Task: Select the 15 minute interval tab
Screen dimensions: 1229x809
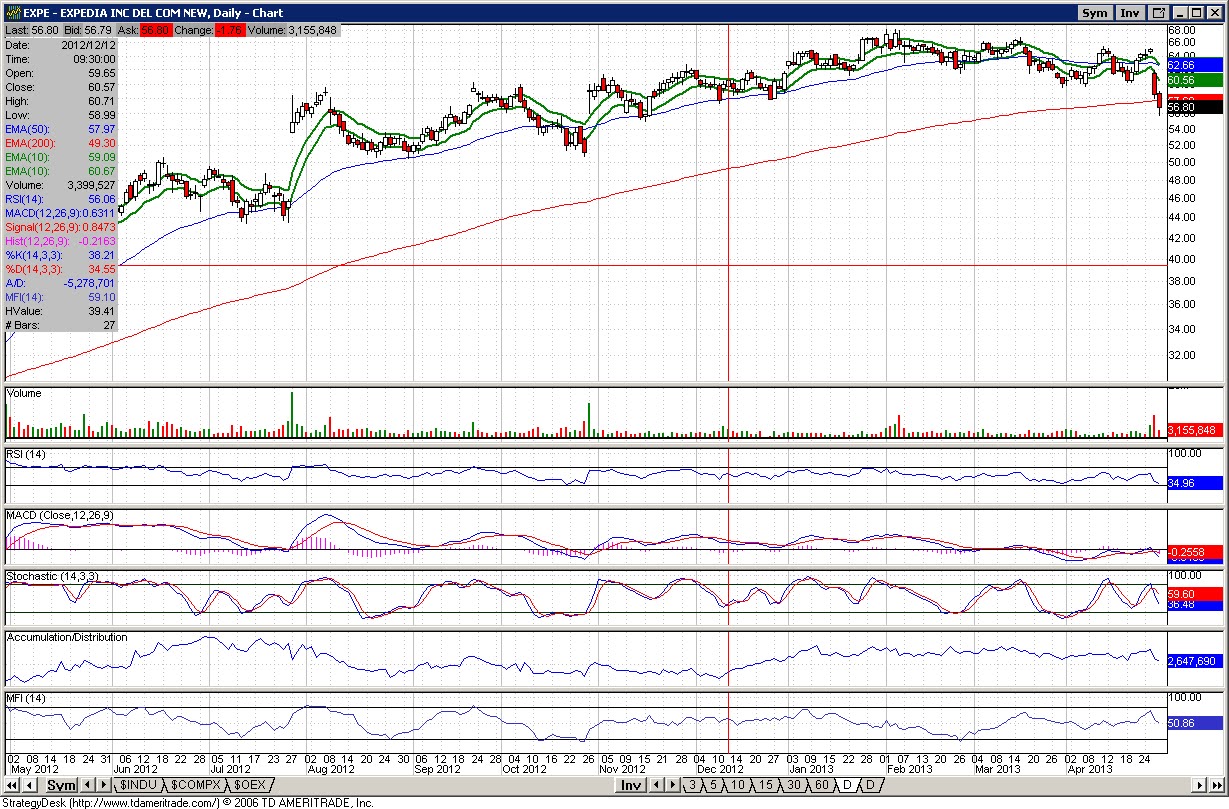Action: coord(766,785)
